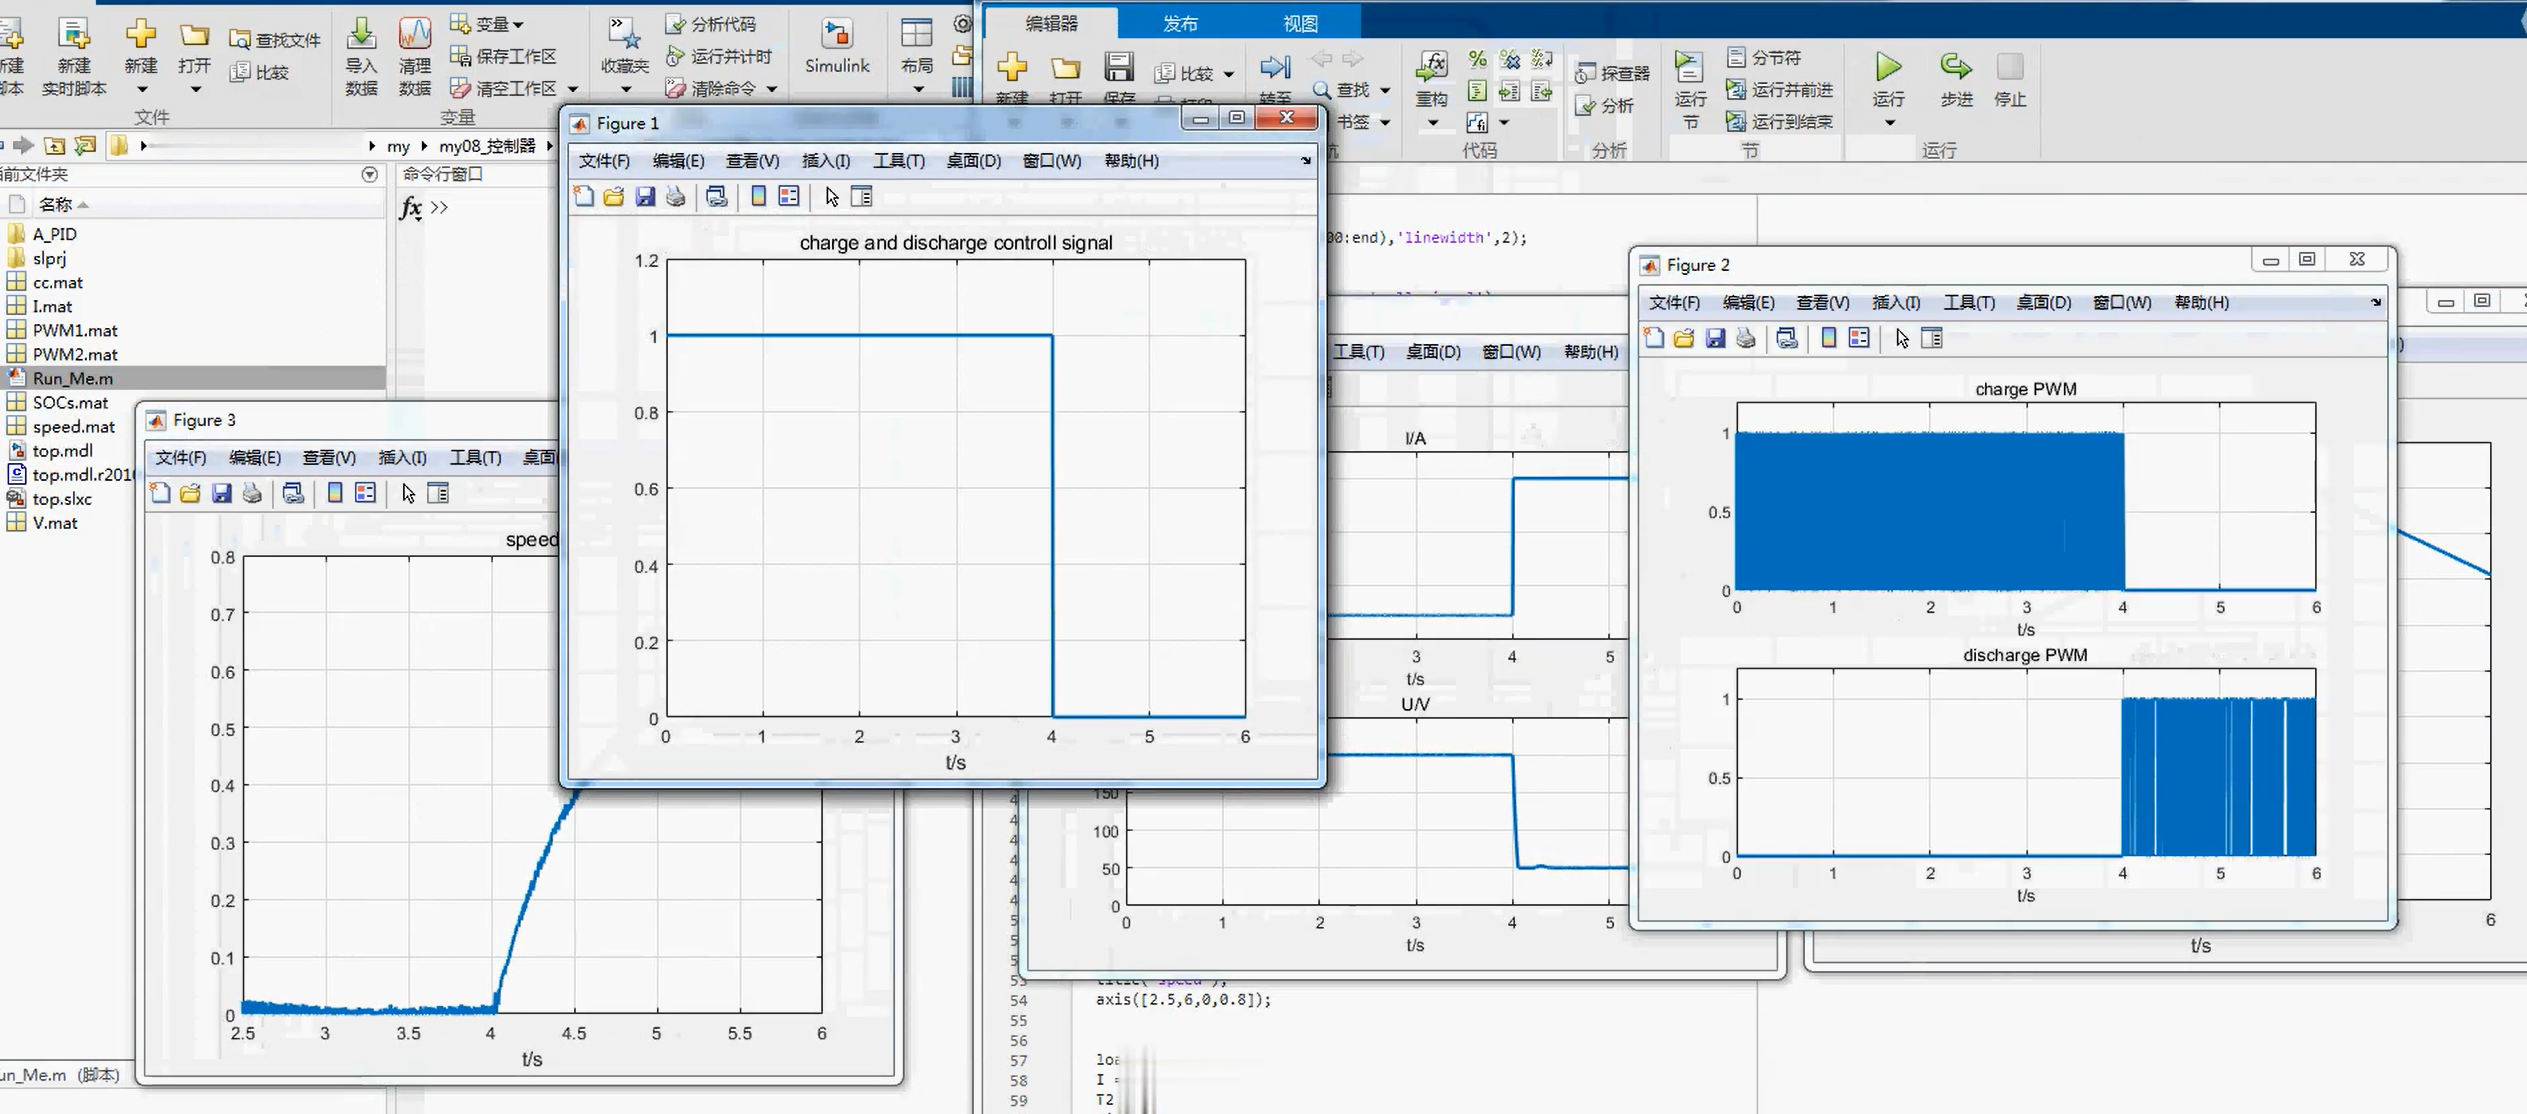Click the save icon in Figure 1 toolbar

[x=645, y=197]
